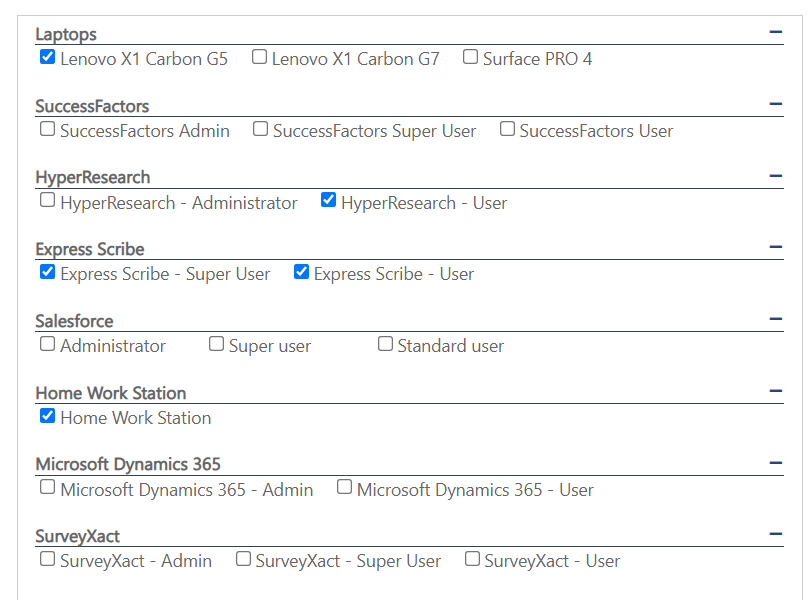Collapse the Express Scribe section
This screenshot has height=600, width=811.
pyautogui.click(x=775, y=248)
